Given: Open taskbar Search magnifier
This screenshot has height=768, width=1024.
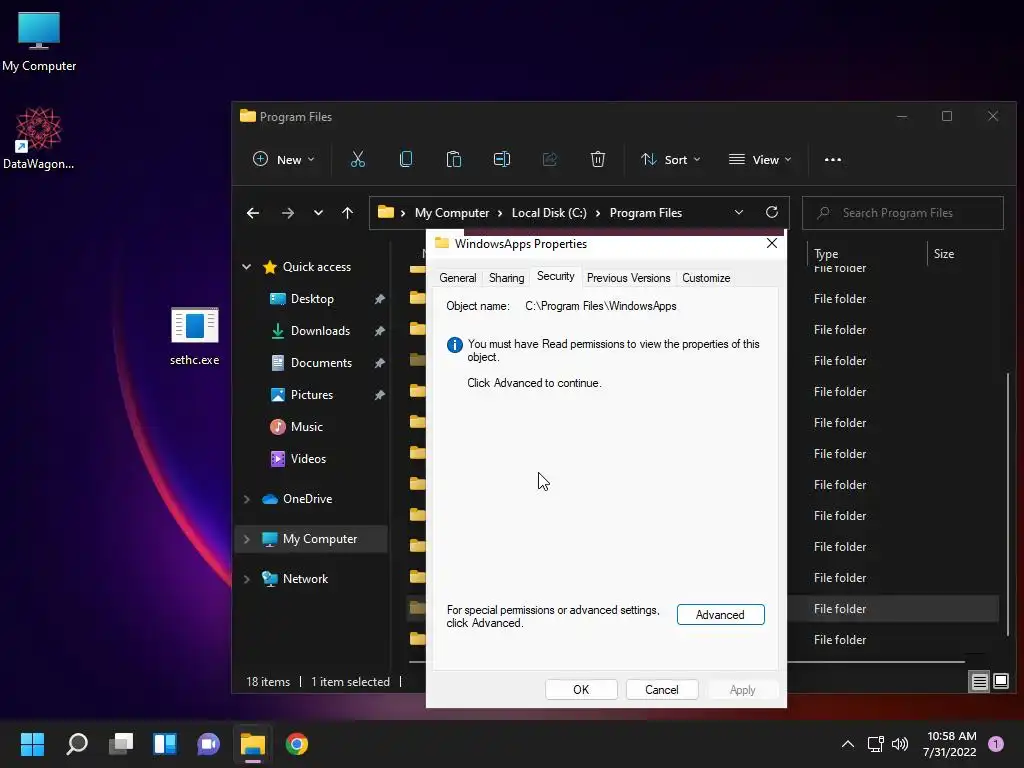Looking at the screenshot, I should click(77, 744).
